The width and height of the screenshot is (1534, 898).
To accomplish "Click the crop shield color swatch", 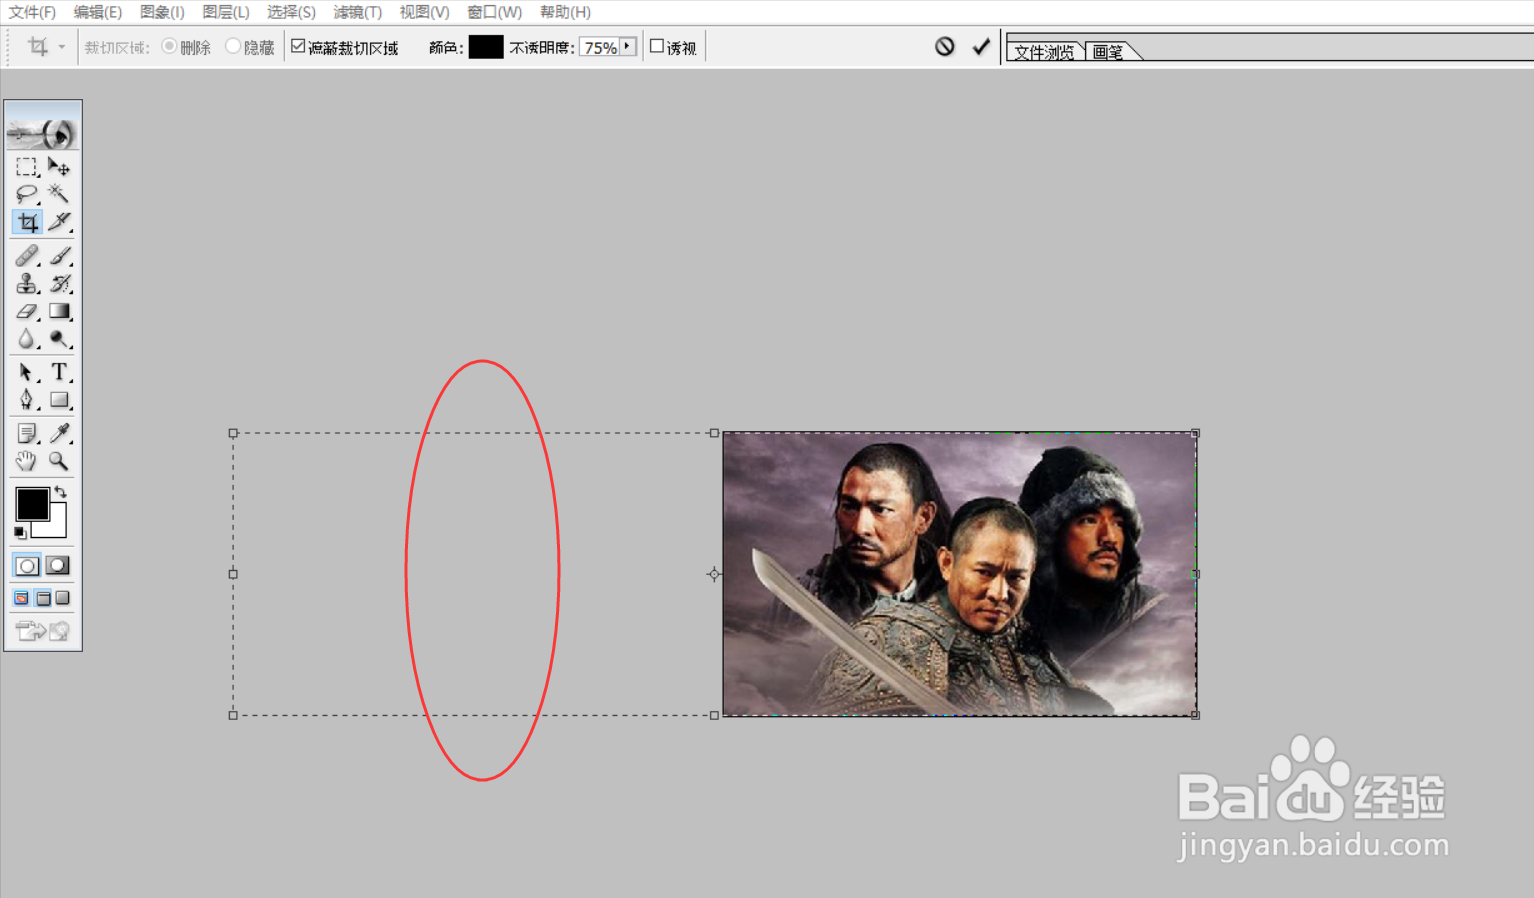I will [x=486, y=47].
